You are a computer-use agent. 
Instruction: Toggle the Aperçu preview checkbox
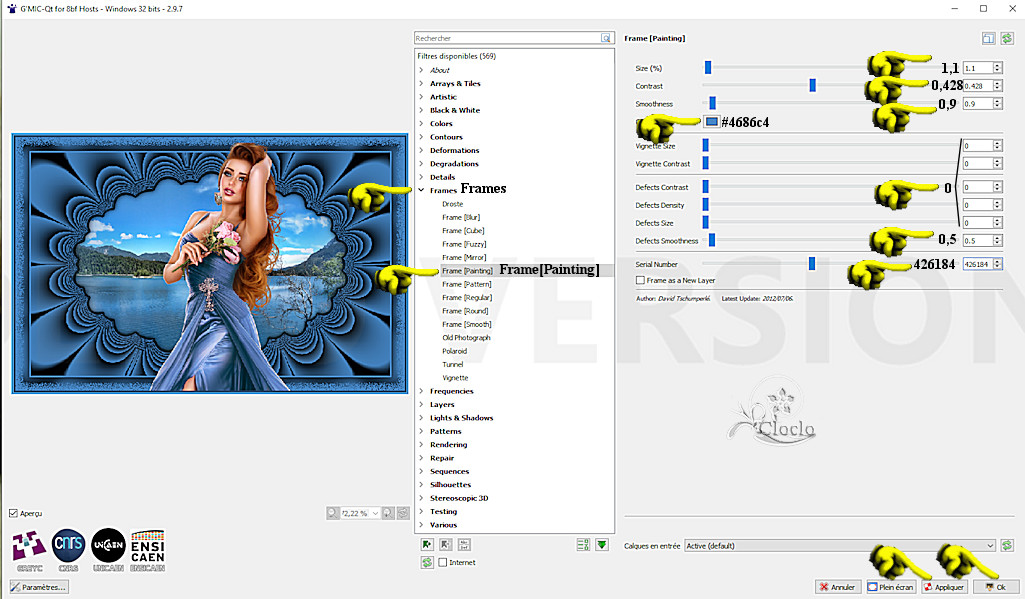point(13,513)
